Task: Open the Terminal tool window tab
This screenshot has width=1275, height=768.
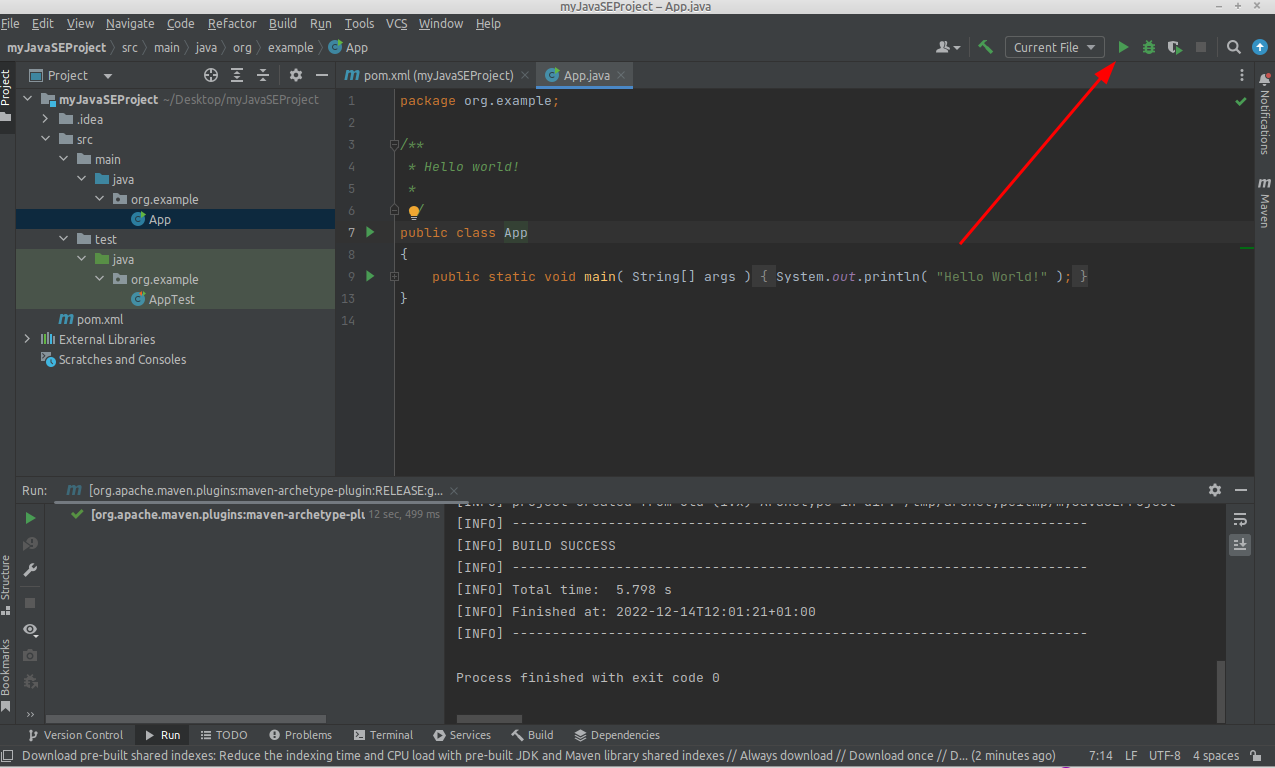Action: click(381, 735)
